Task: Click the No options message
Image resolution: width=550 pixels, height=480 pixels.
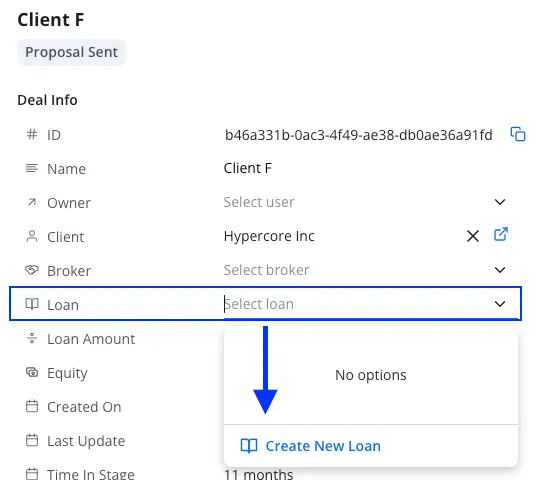Action: coord(371,375)
